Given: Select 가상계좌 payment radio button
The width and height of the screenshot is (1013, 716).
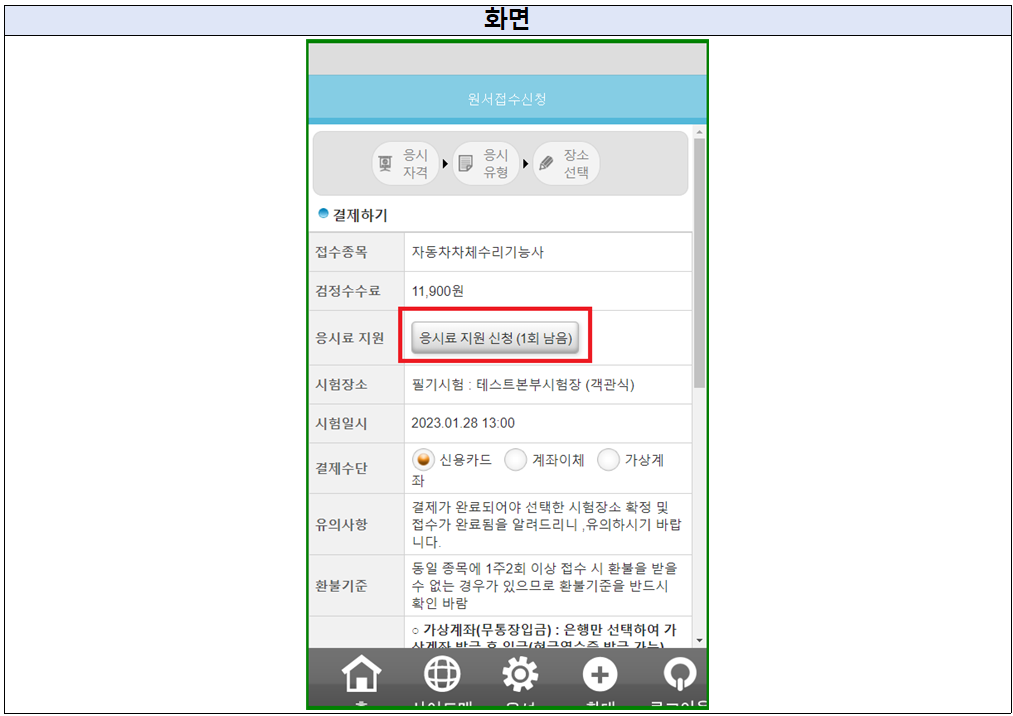Looking at the screenshot, I should [x=608, y=459].
